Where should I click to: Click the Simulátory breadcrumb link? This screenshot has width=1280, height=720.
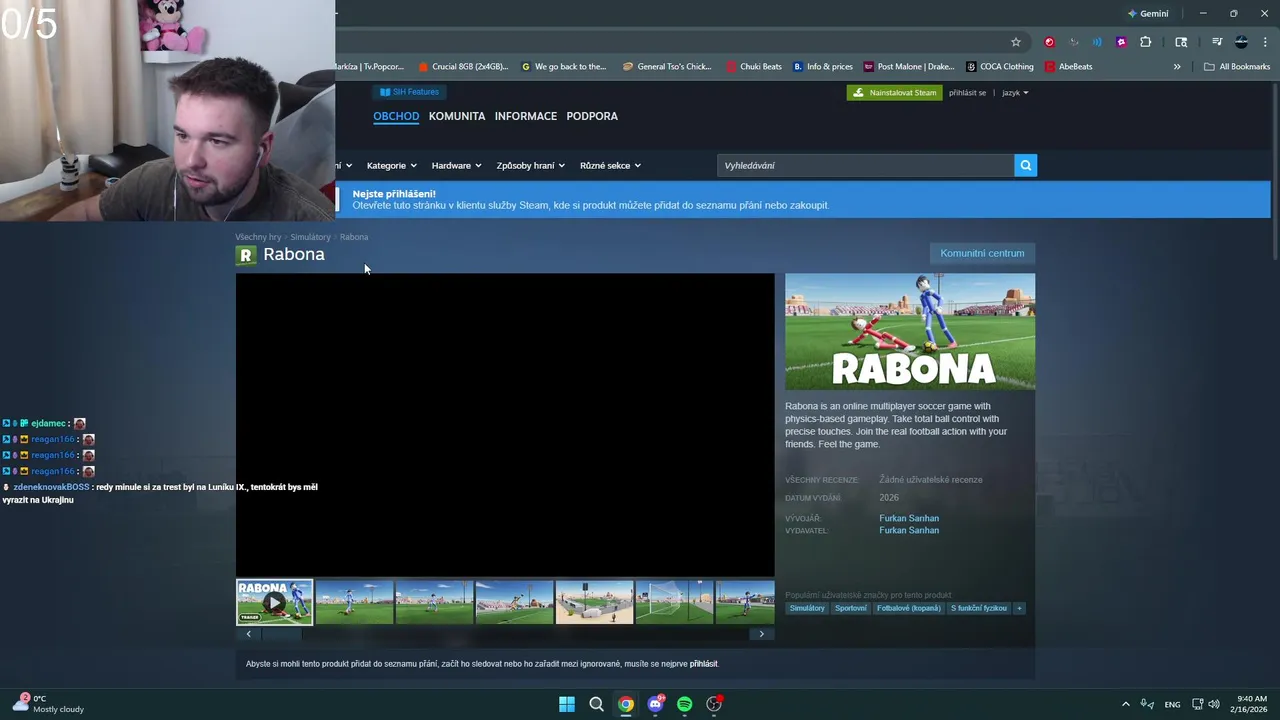310,237
